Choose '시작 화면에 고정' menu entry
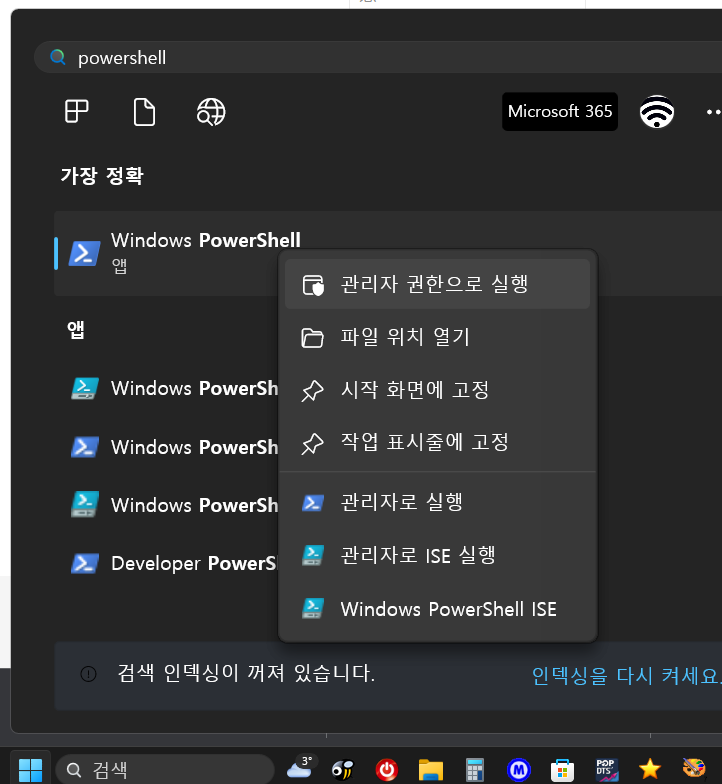722x784 pixels. pyautogui.click(x=437, y=390)
